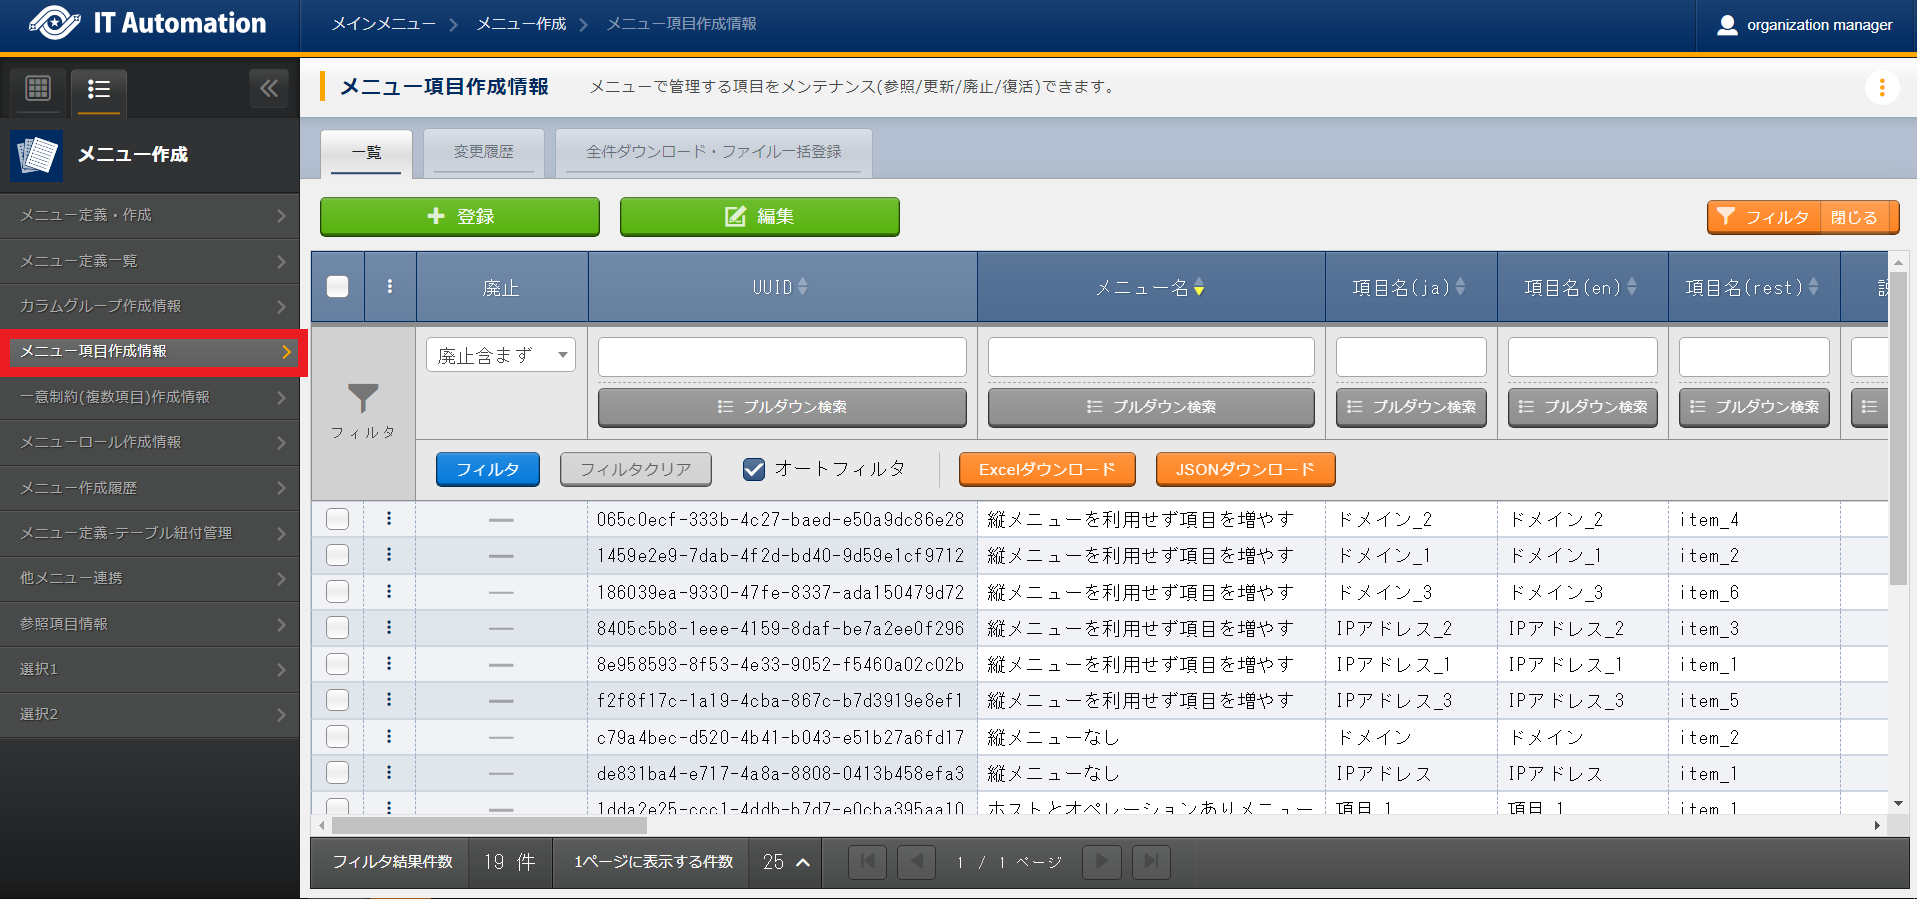Open the メニュー作成 menu group icon
The width and height of the screenshot is (1917, 899).
[x=36, y=155]
